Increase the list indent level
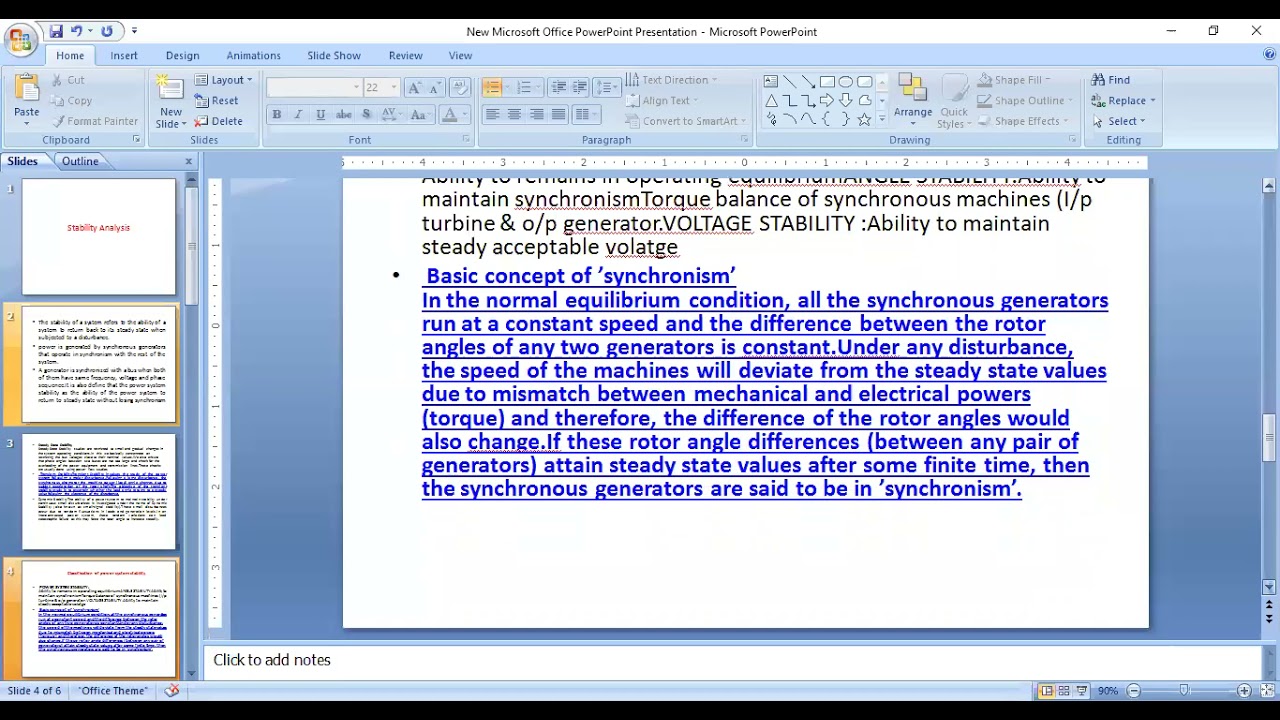This screenshot has width=1280, height=720. (580, 88)
